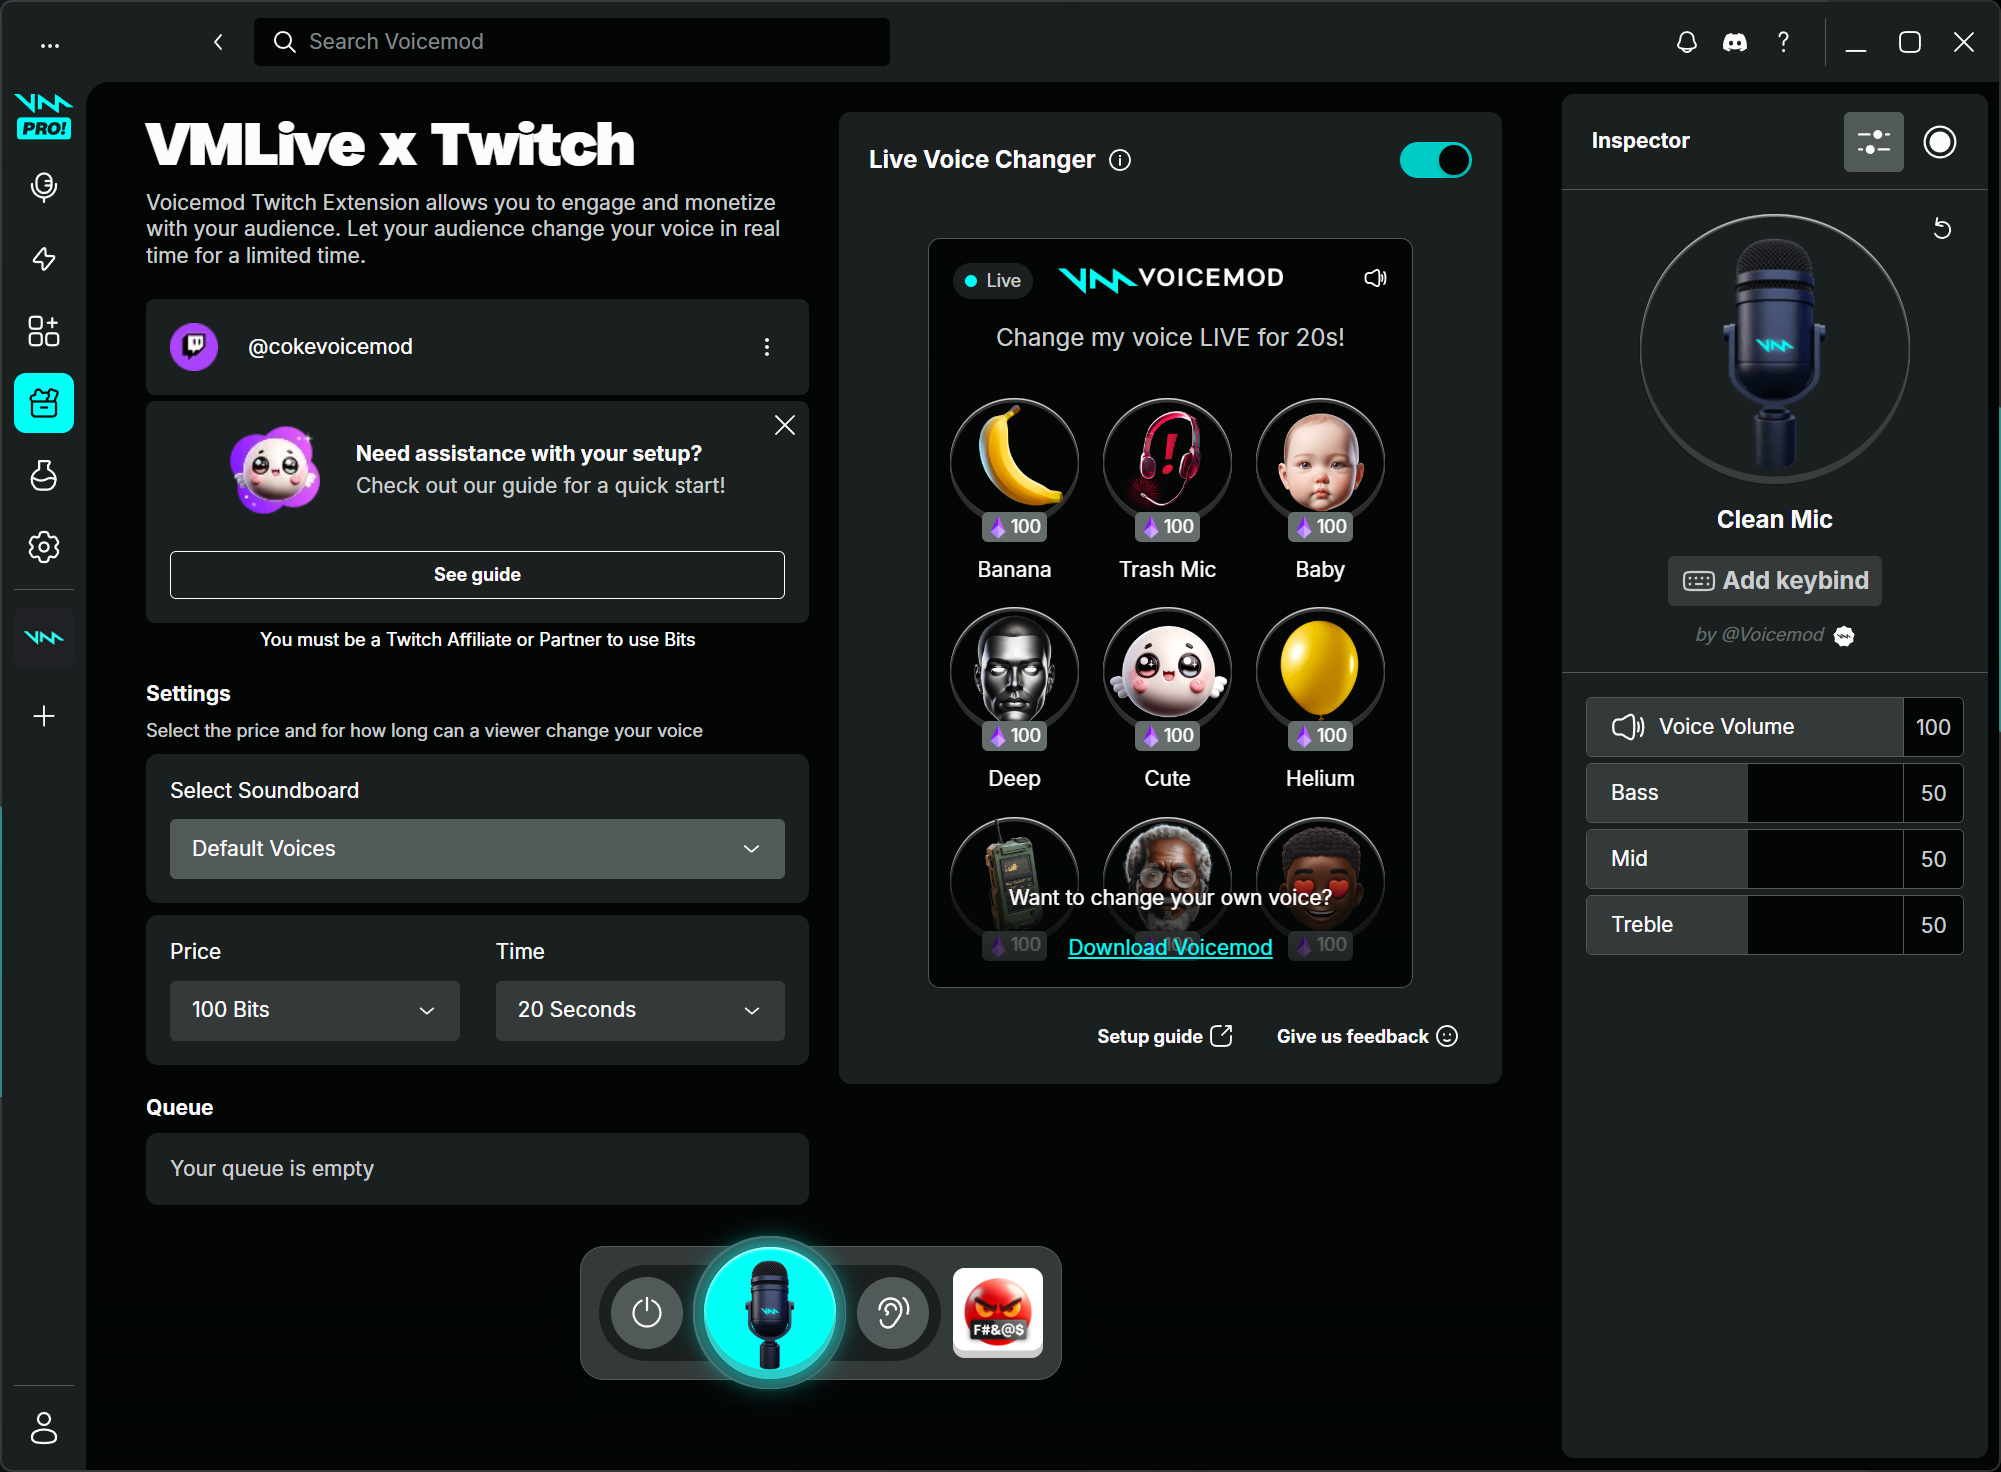
Task: Expand the Default Voices soundboard dropdown
Action: coord(477,849)
